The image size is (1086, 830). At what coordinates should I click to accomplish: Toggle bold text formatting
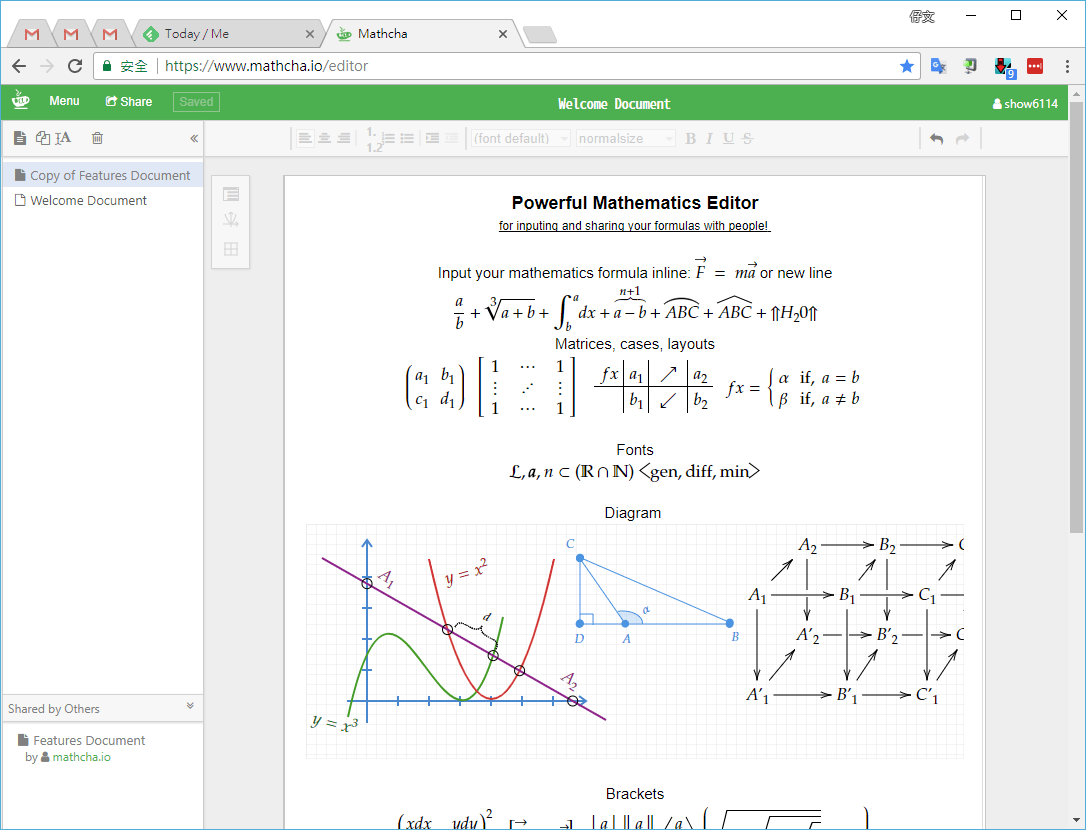pyautogui.click(x=690, y=139)
